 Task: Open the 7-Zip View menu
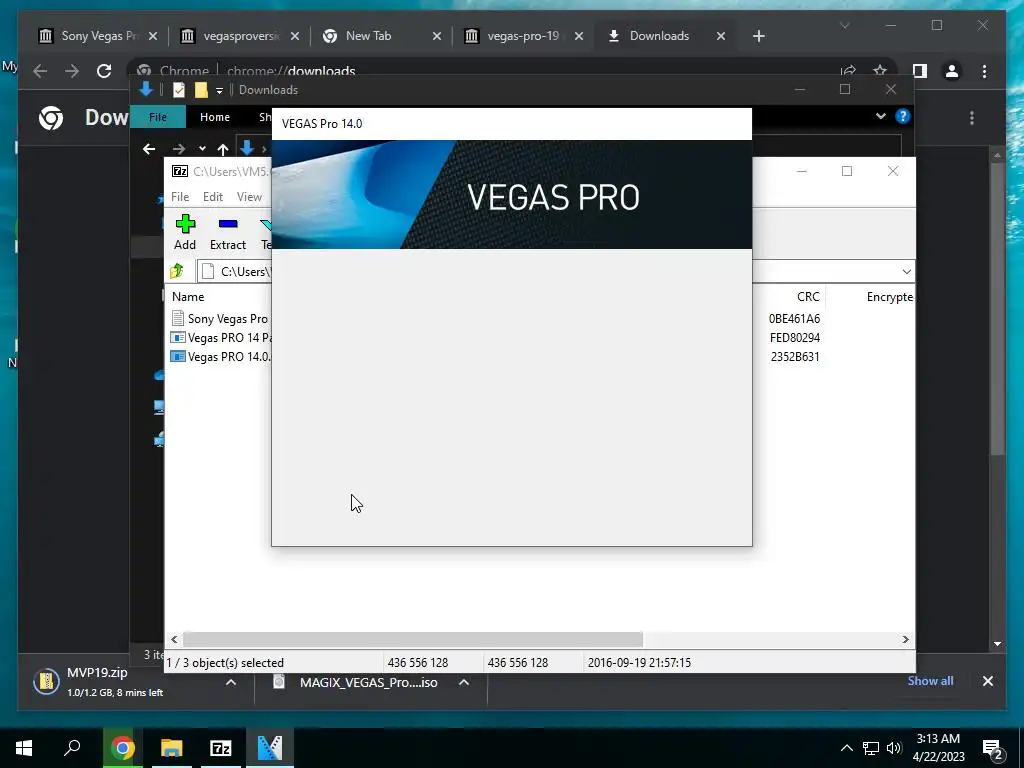pos(249,197)
